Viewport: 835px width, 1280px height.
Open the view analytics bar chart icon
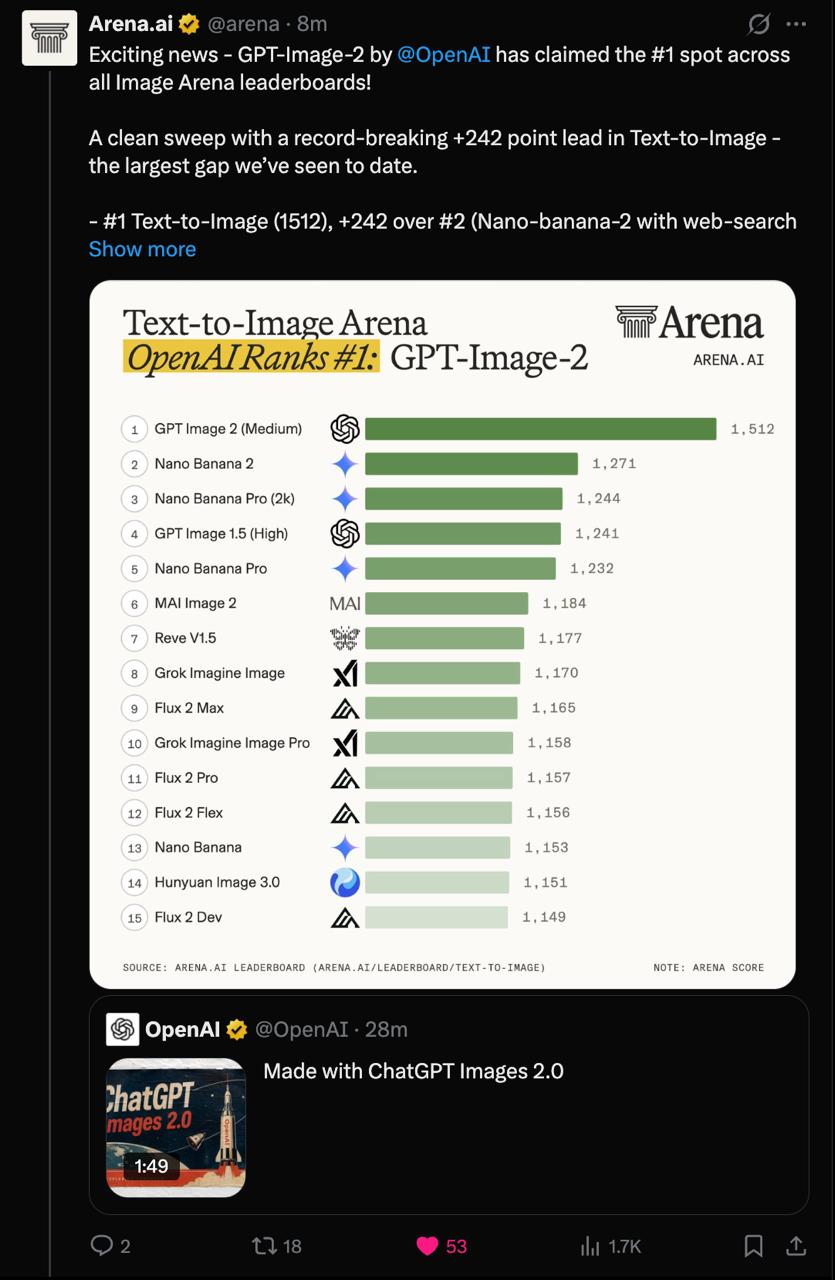pos(590,1245)
